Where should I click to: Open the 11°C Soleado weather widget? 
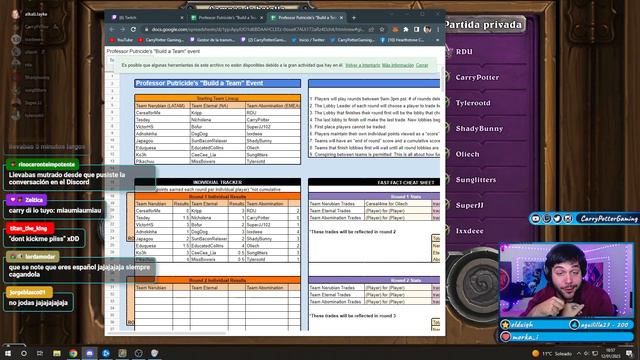(x=552, y=353)
